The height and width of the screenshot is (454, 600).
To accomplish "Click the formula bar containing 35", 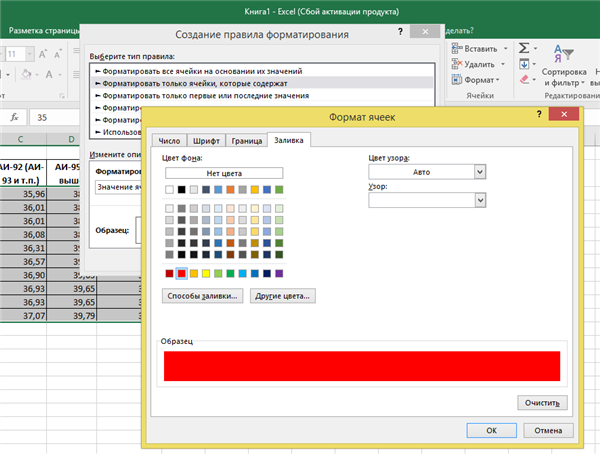I will [x=55, y=117].
